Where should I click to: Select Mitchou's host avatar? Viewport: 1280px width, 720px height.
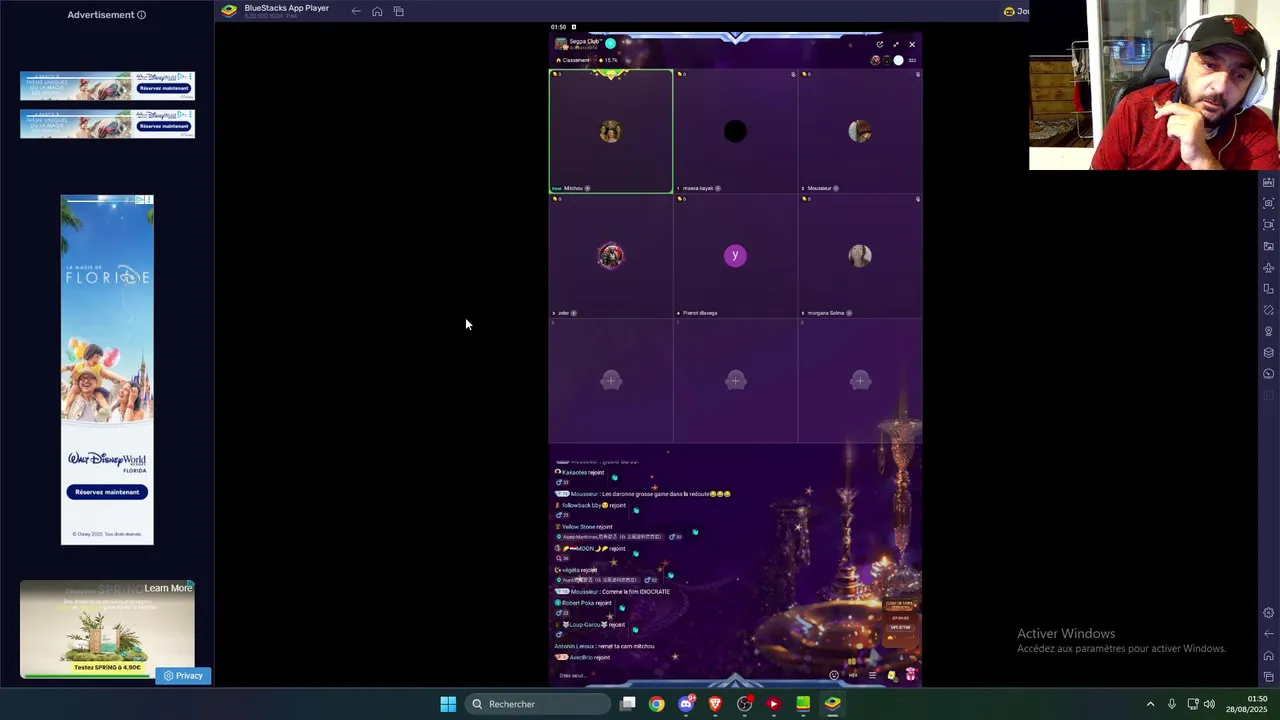(610, 132)
